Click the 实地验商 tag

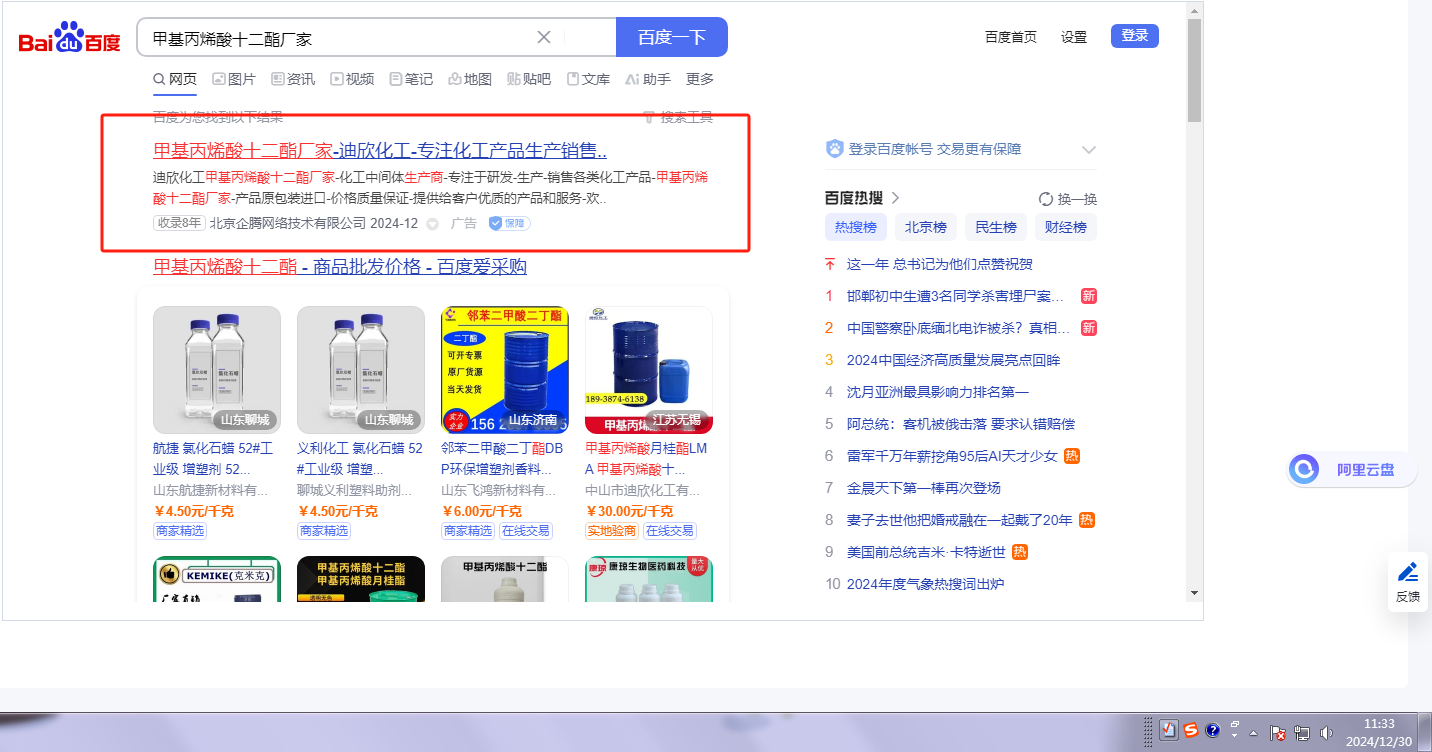coord(611,531)
